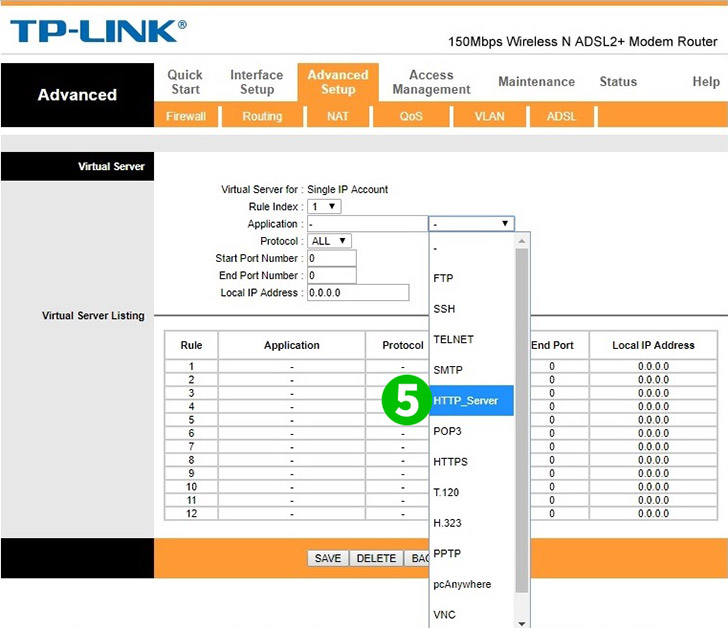Choose VNC from the application list
Viewport: 728px width, 628px height.
tap(471, 615)
